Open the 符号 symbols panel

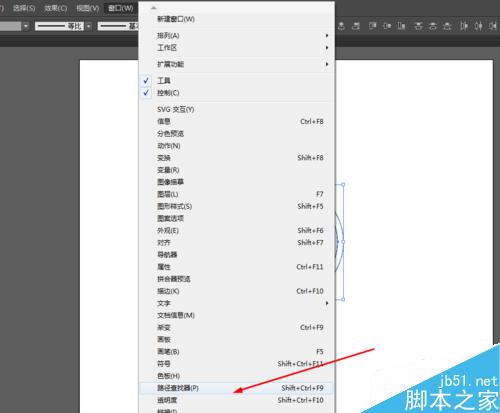click(x=236, y=364)
